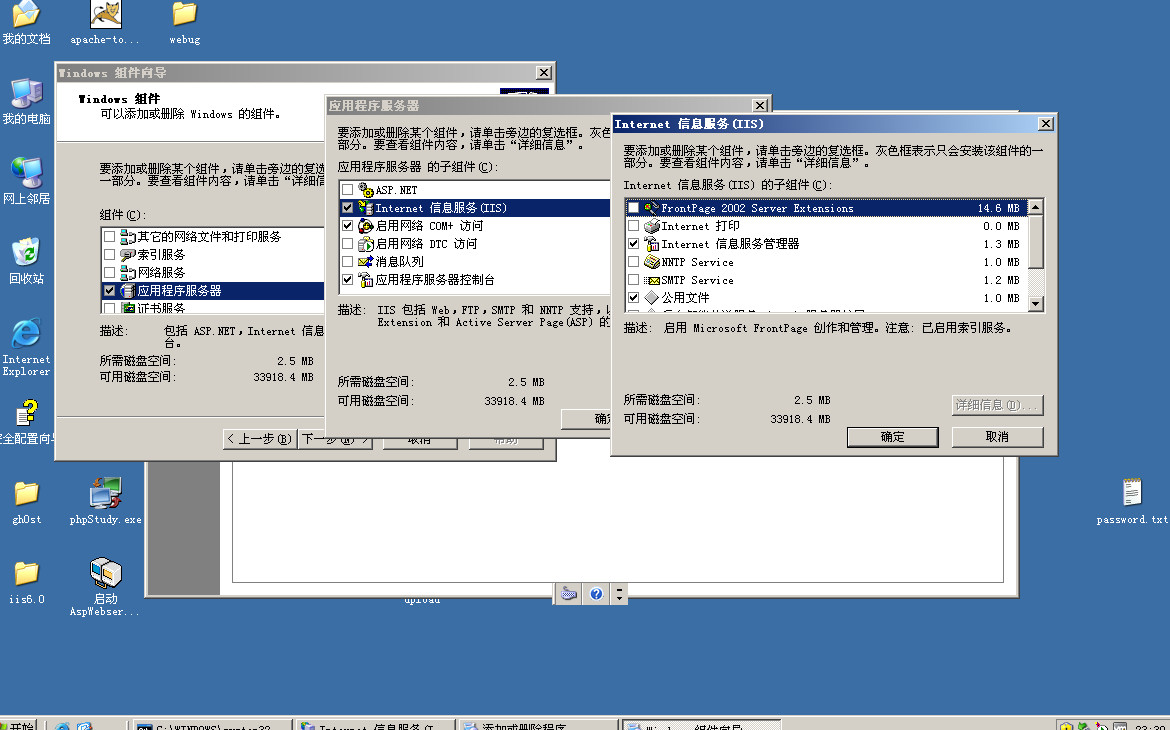Screen dimensions: 1170x730
Task: Select Internet 信息服务(IIS) row in subcomponents
Action: [475, 208]
